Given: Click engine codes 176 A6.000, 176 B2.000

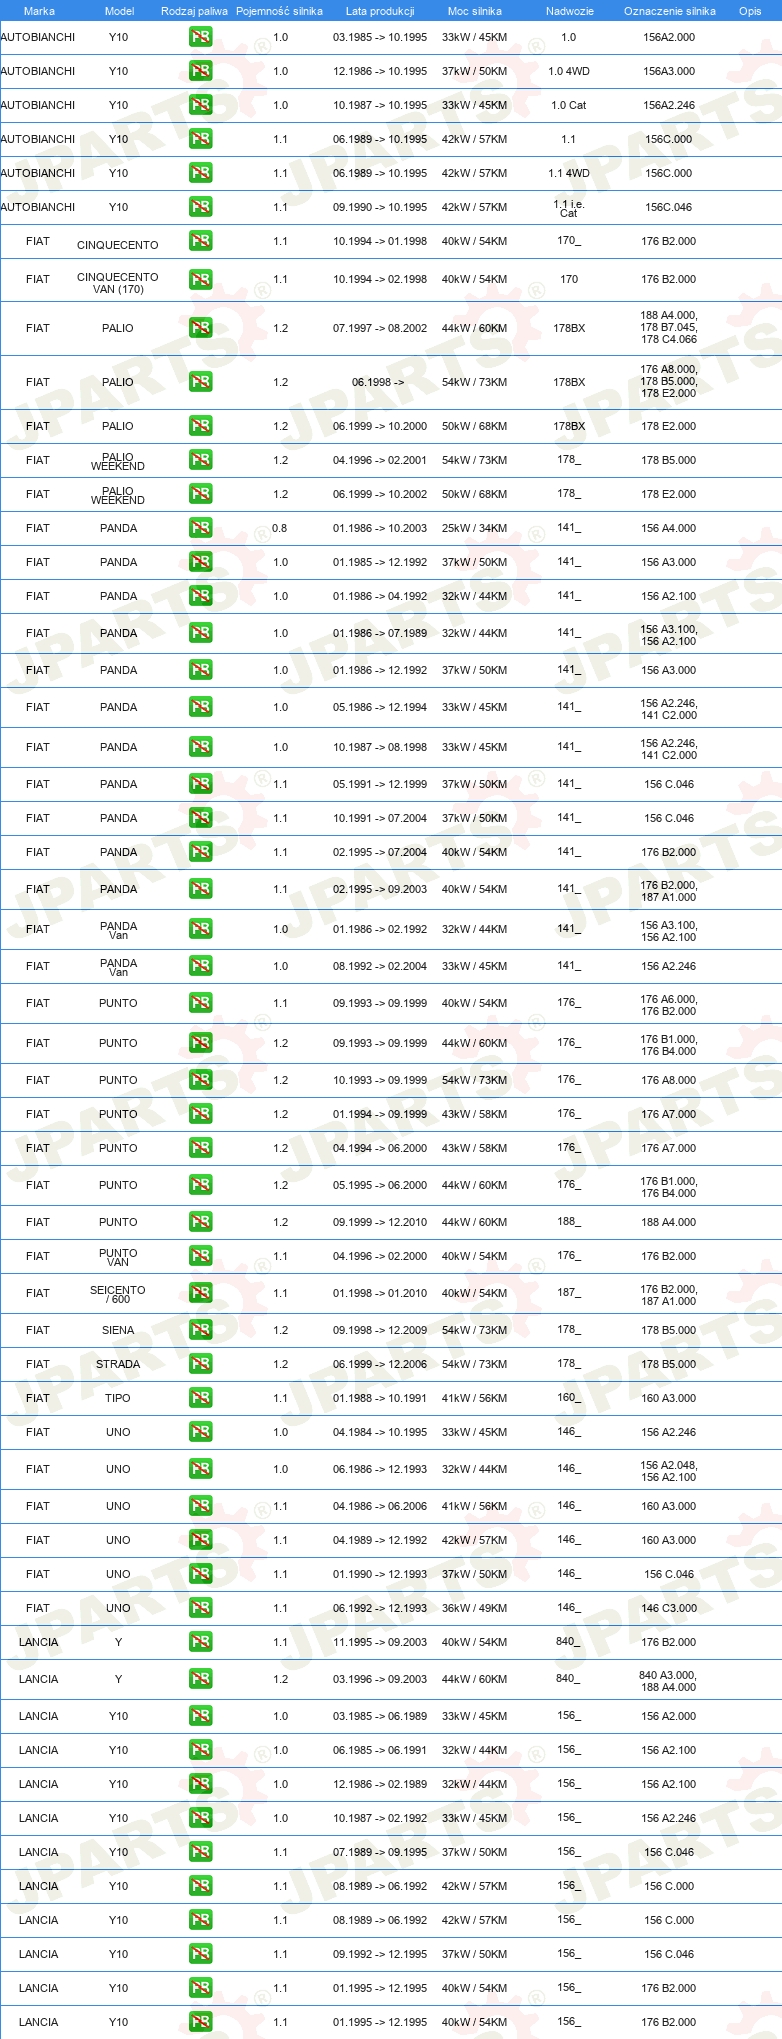Looking at the screenshot, I should coord(669,1005).
